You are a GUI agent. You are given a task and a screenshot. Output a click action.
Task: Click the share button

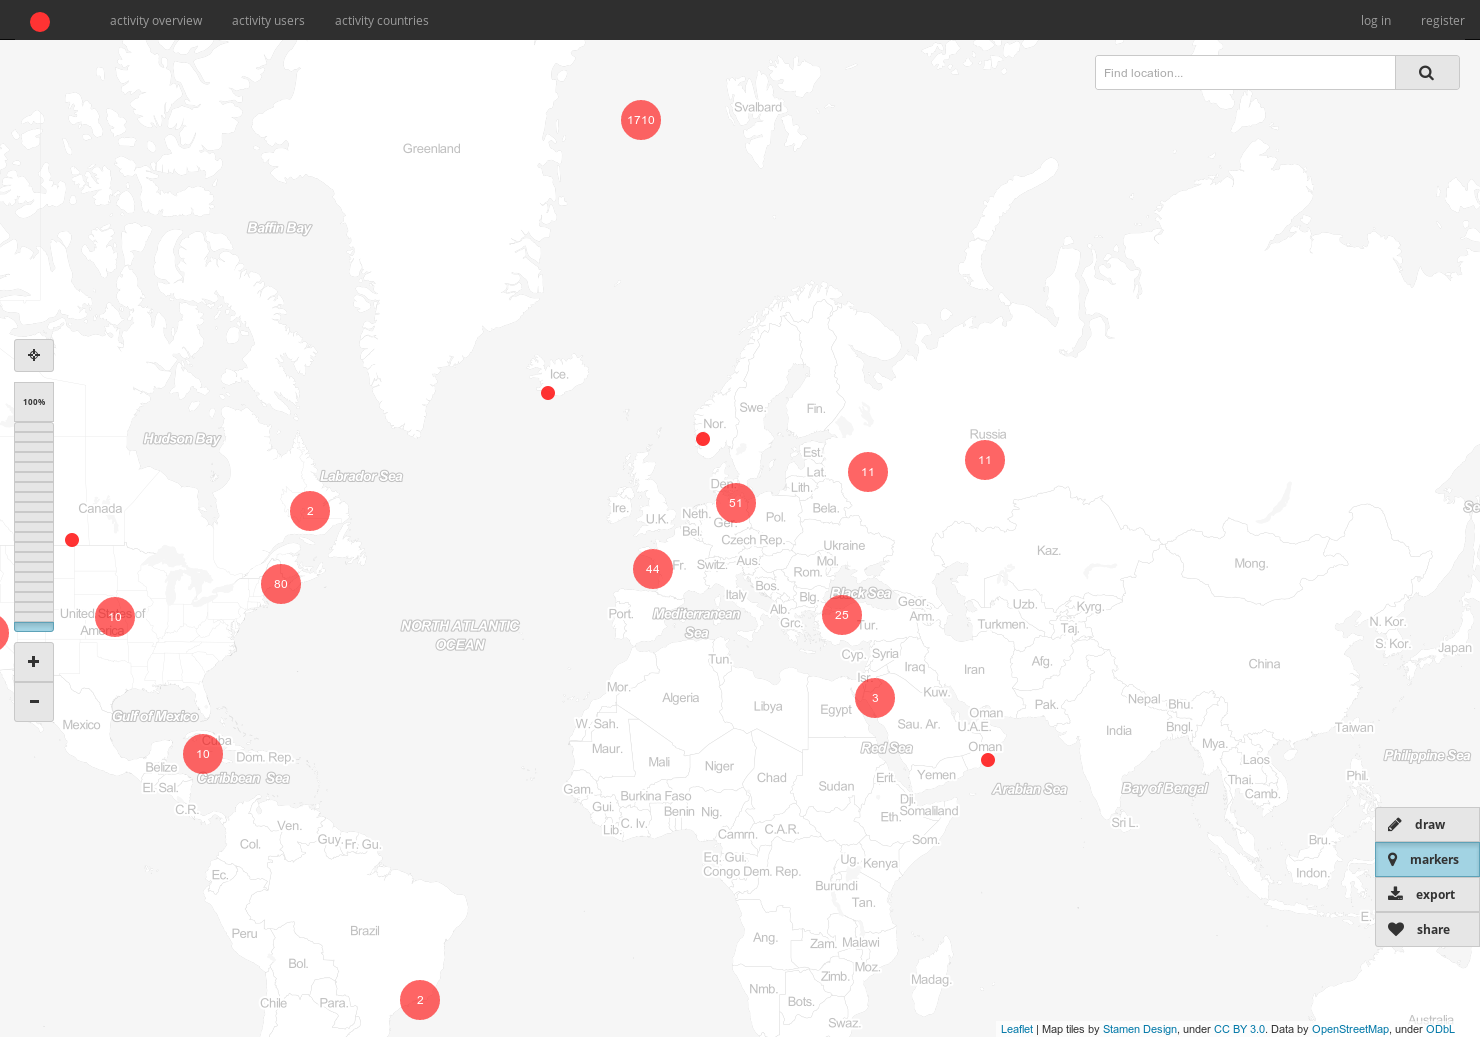(1427, 930)
